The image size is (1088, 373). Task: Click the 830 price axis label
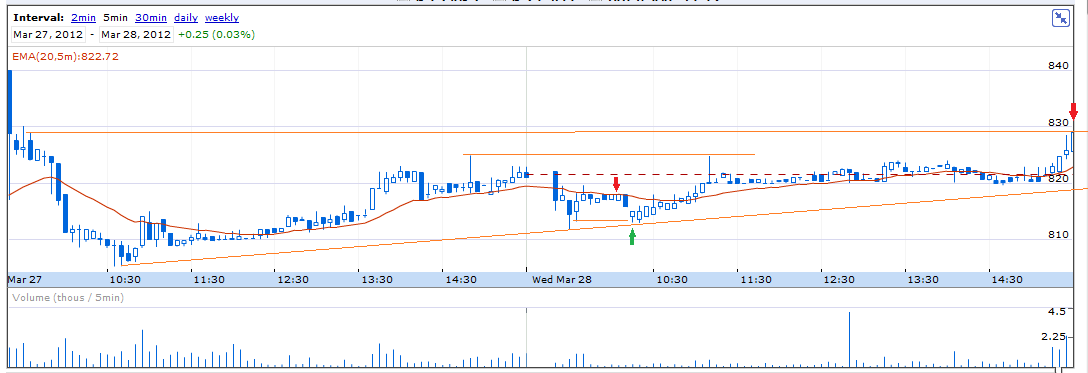click(1057, 122)
